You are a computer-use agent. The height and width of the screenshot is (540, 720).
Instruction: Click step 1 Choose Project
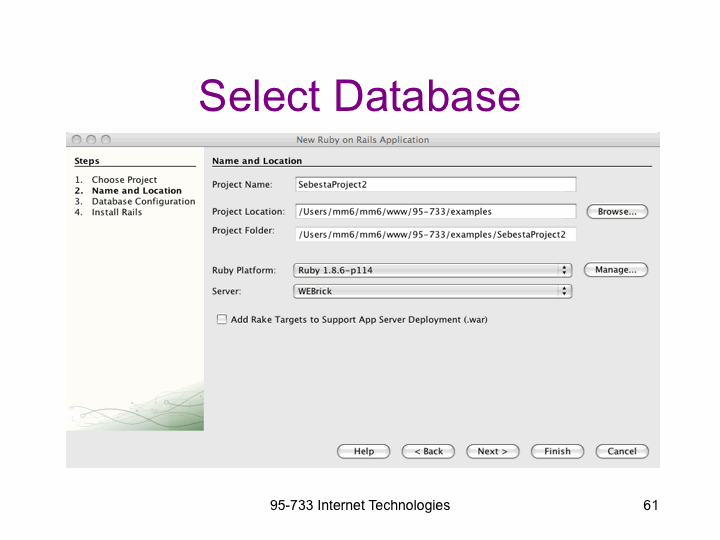(124, 180)
